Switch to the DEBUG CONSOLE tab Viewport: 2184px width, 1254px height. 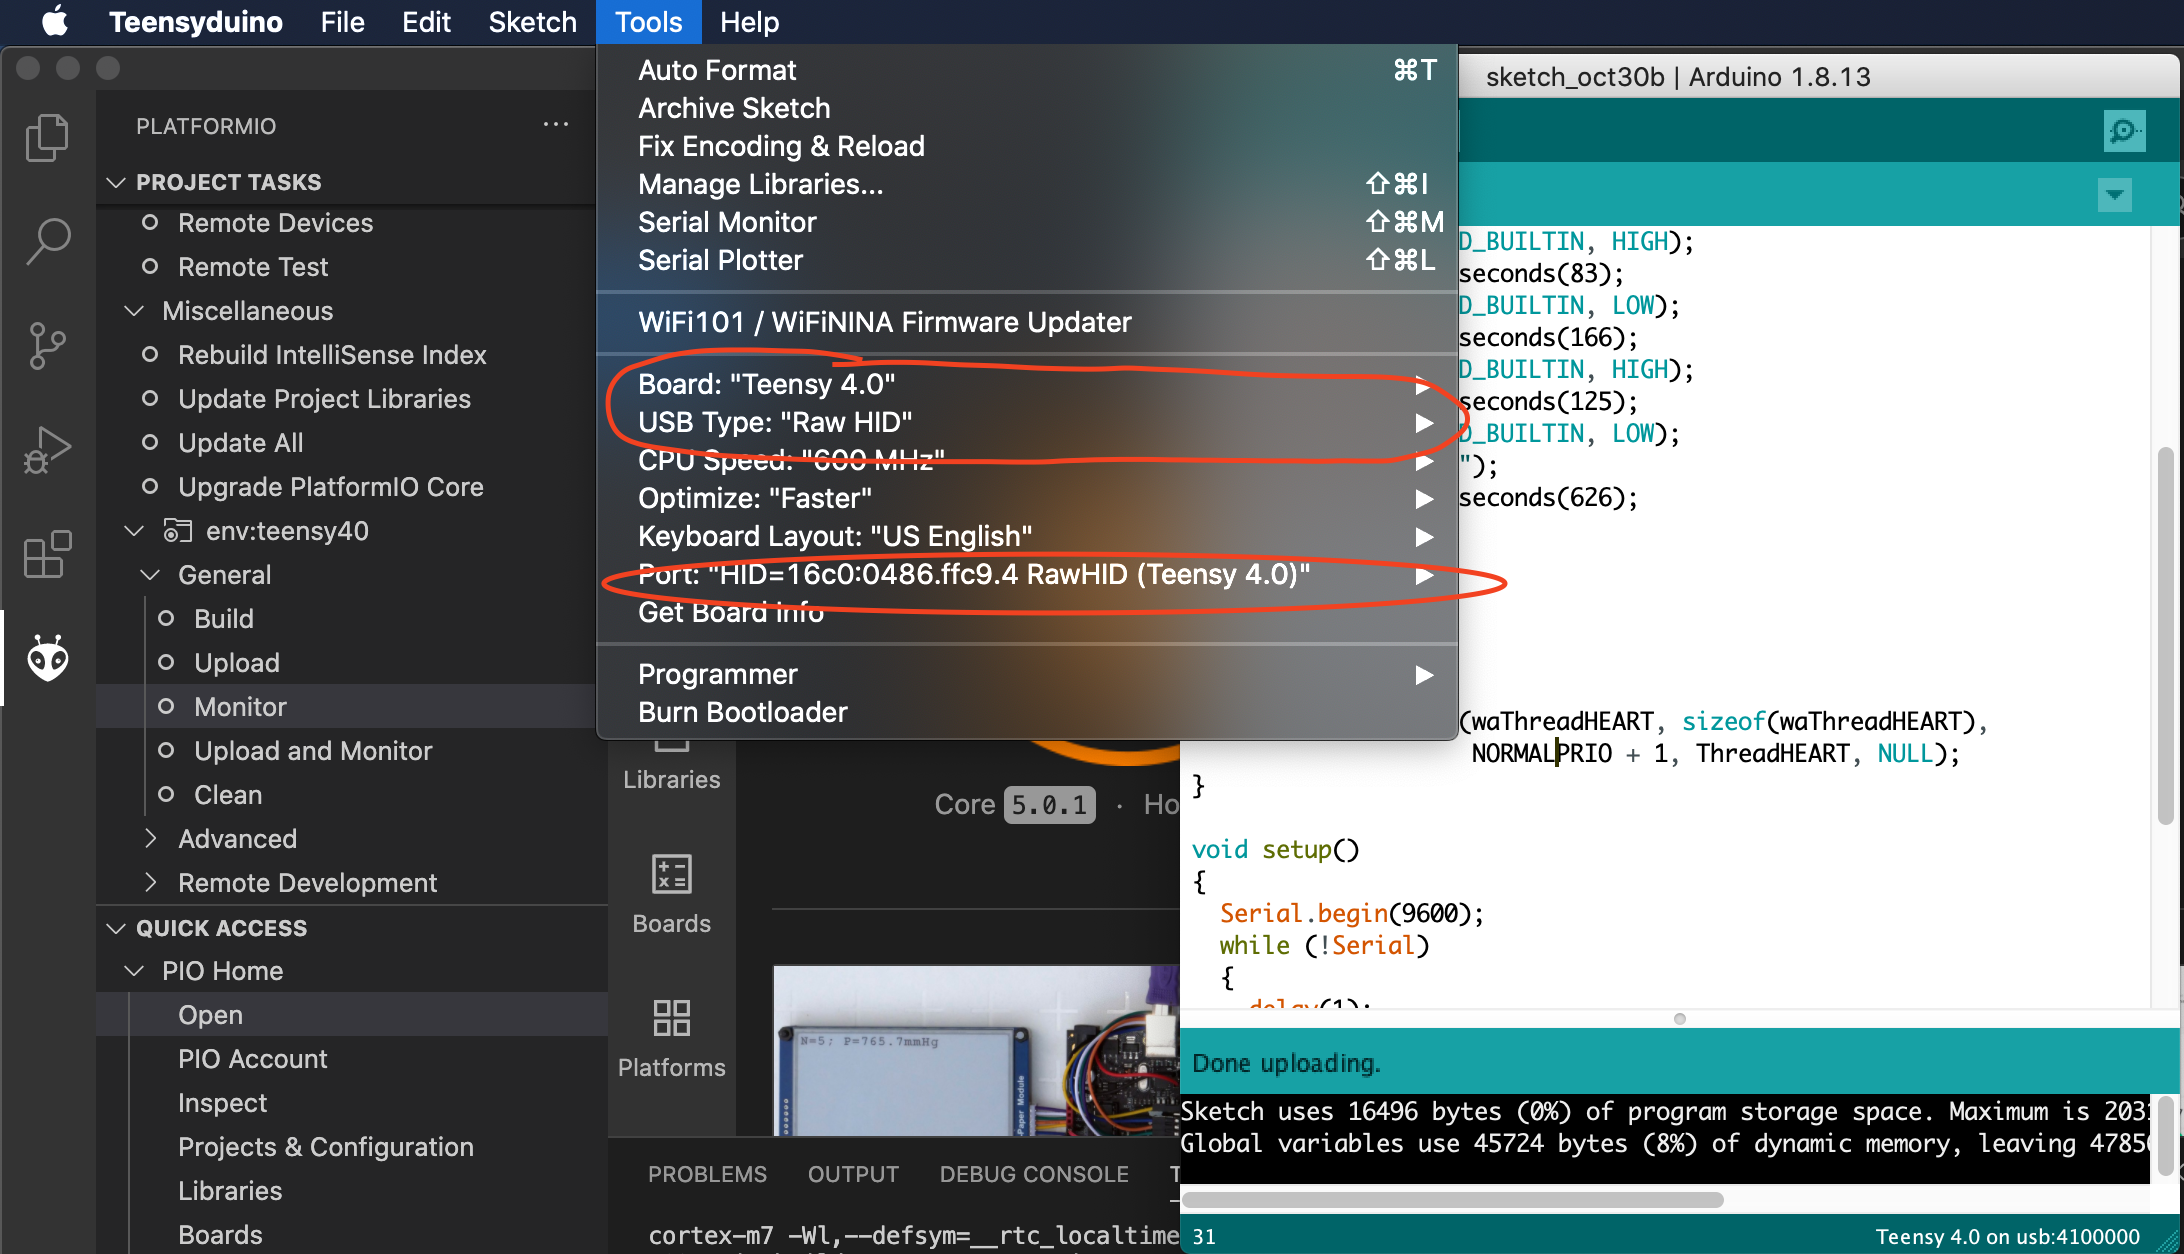(x=1034, y=1174)
